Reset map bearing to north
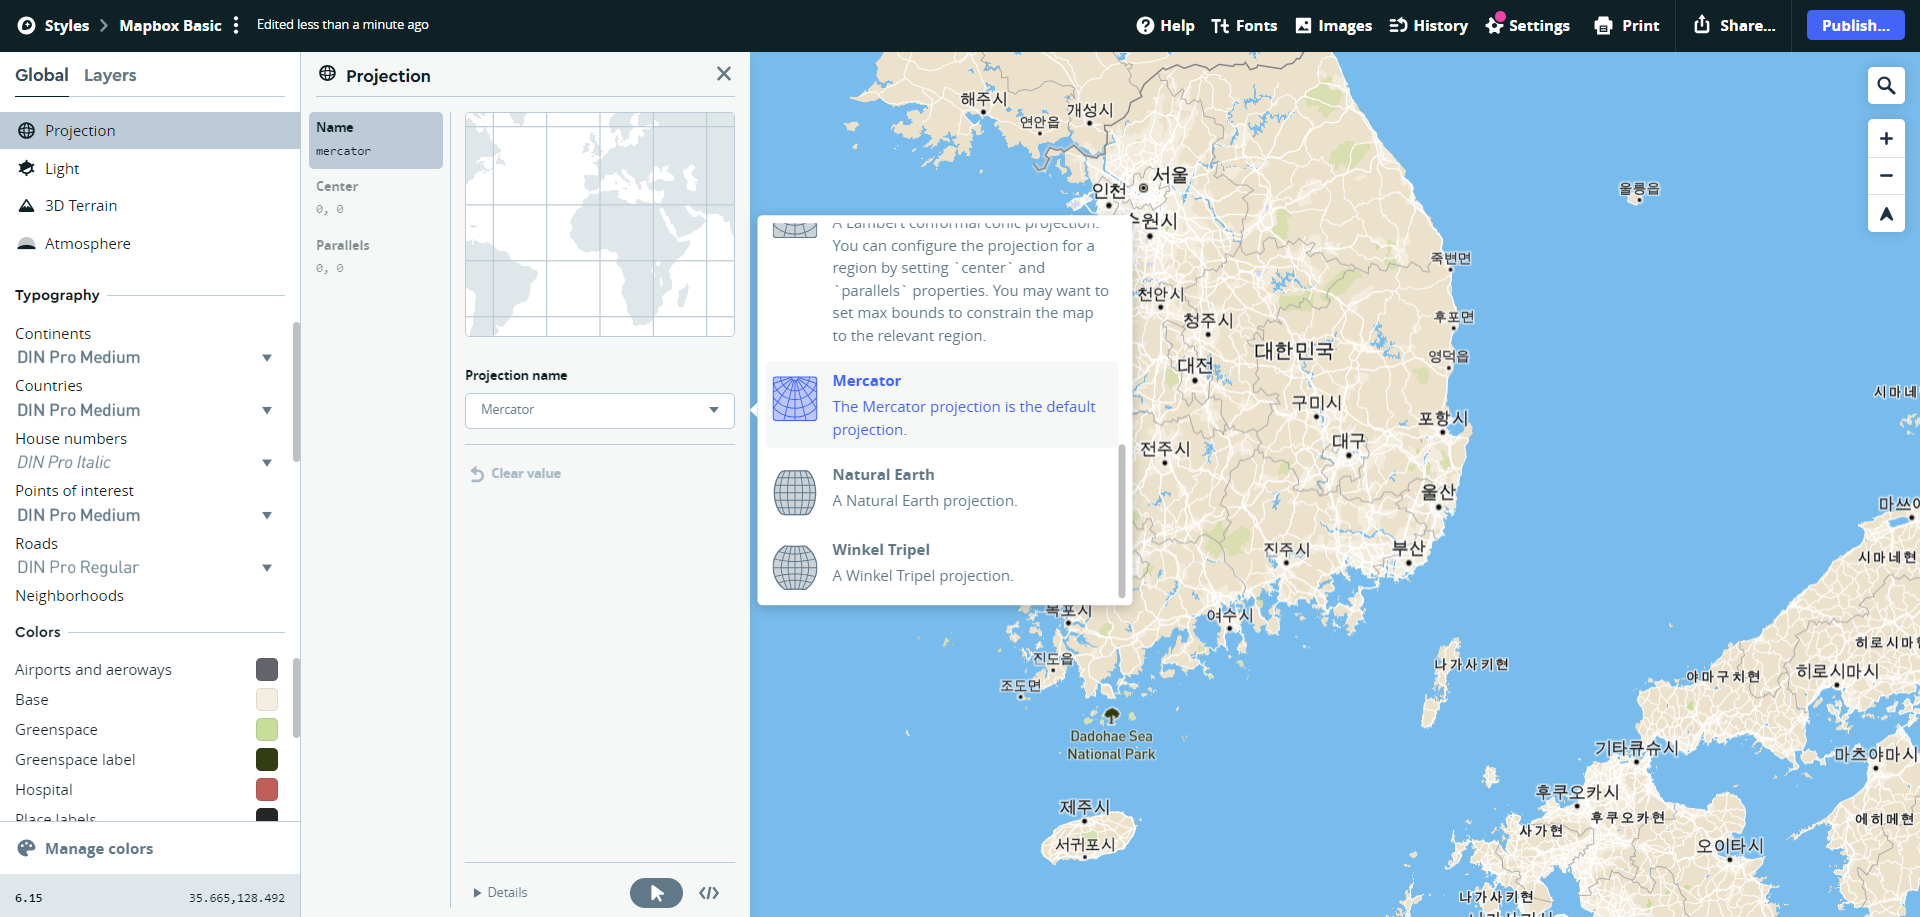 click(x=1886, y=214)
